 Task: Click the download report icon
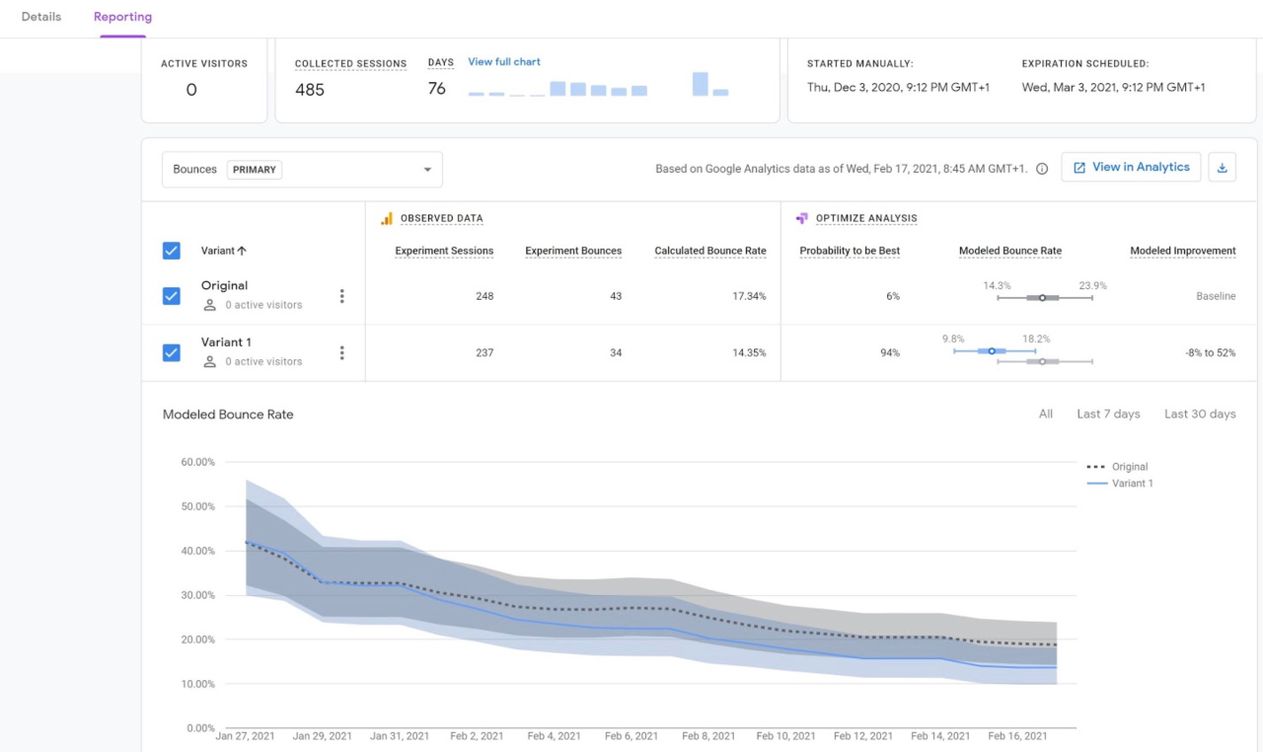click(x=1222, y=168)
